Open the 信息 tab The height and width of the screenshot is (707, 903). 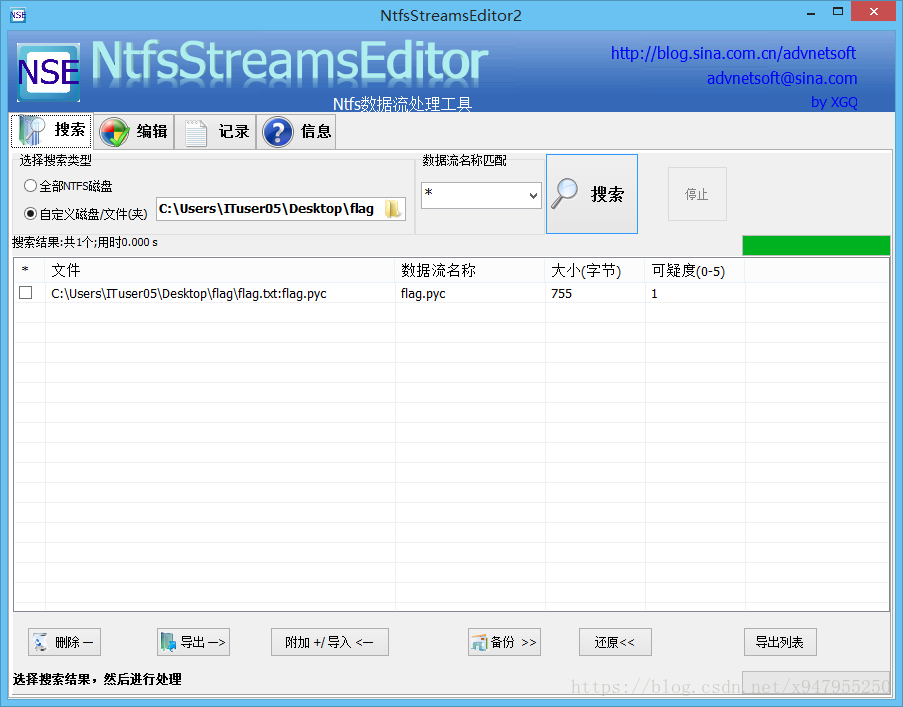coord(296,132)
